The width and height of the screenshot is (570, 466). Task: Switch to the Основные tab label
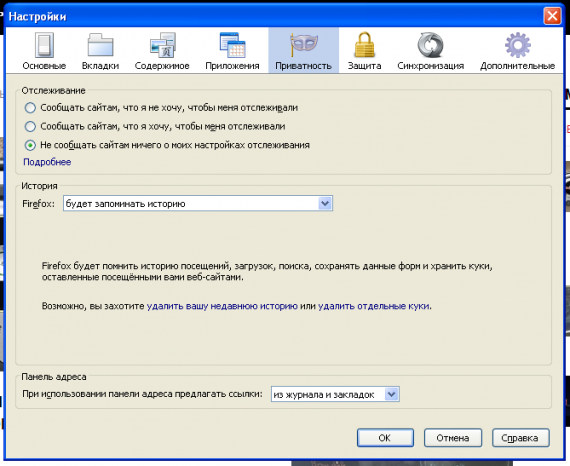pos(44,66)
